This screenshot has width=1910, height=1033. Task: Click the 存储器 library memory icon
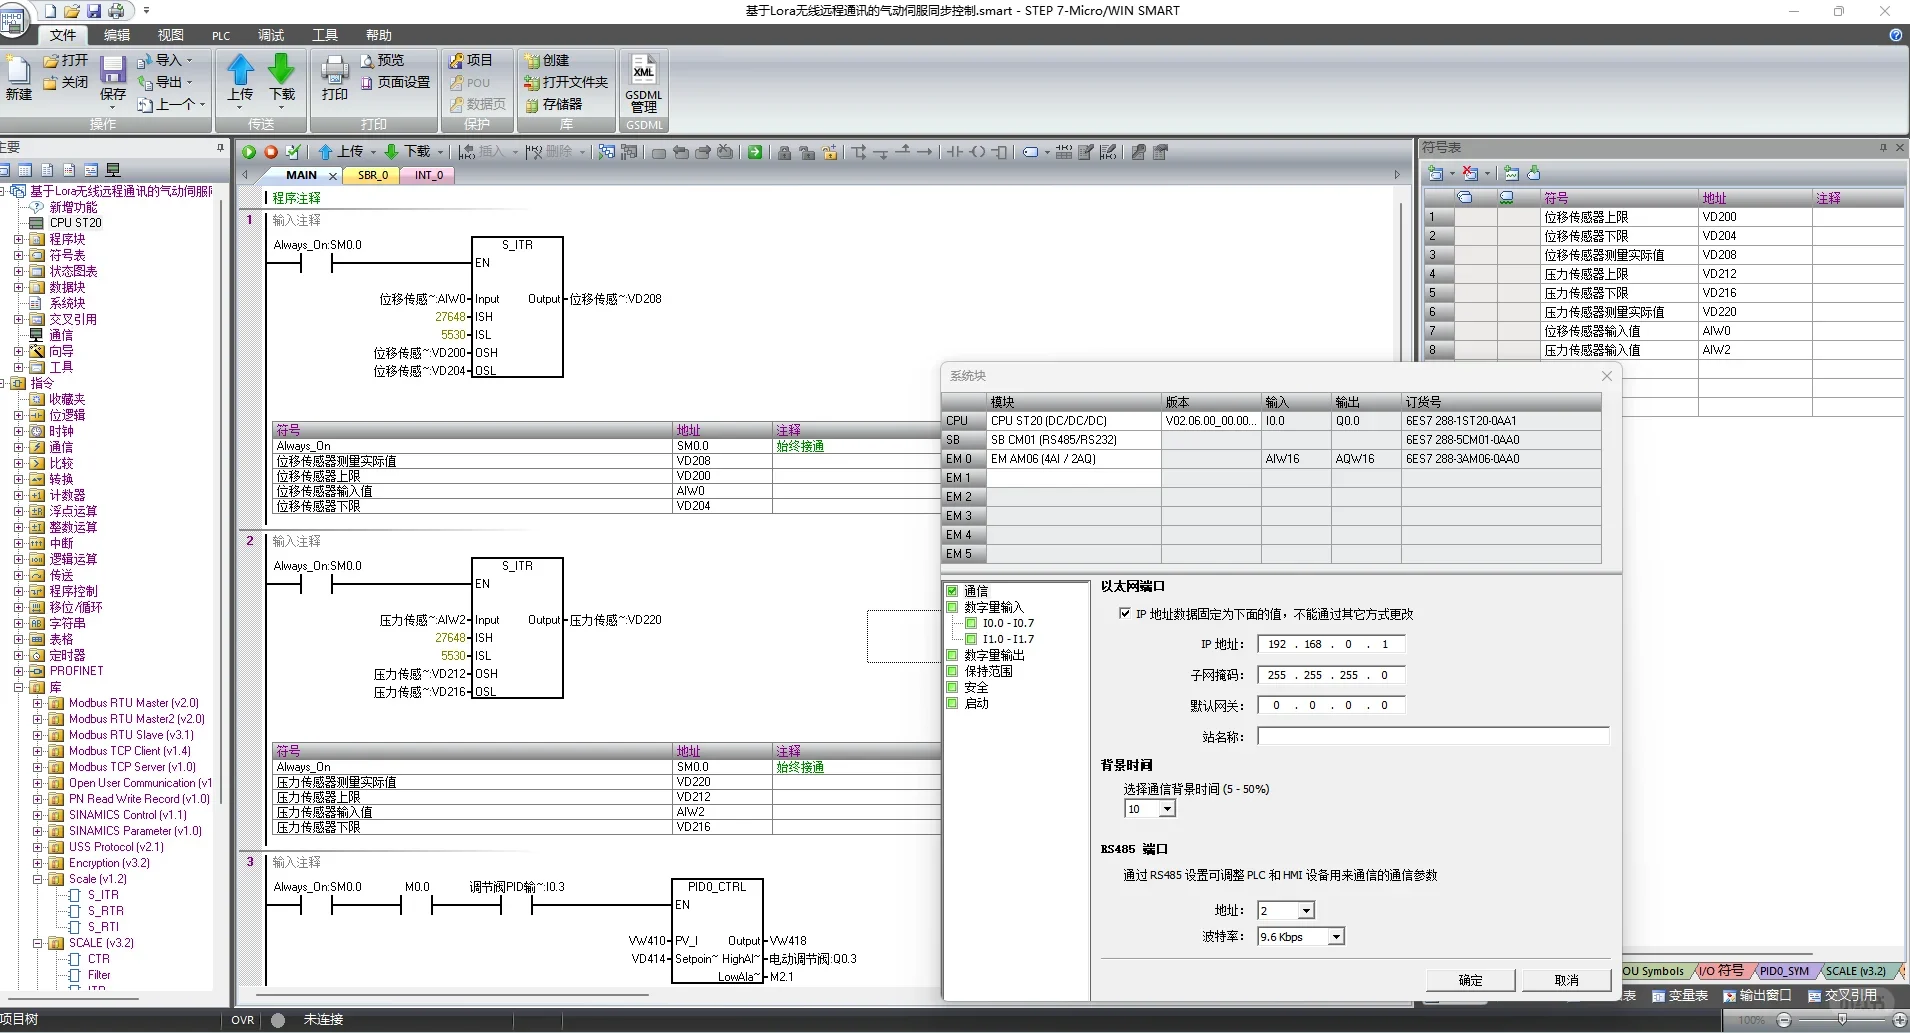[532, 104]
